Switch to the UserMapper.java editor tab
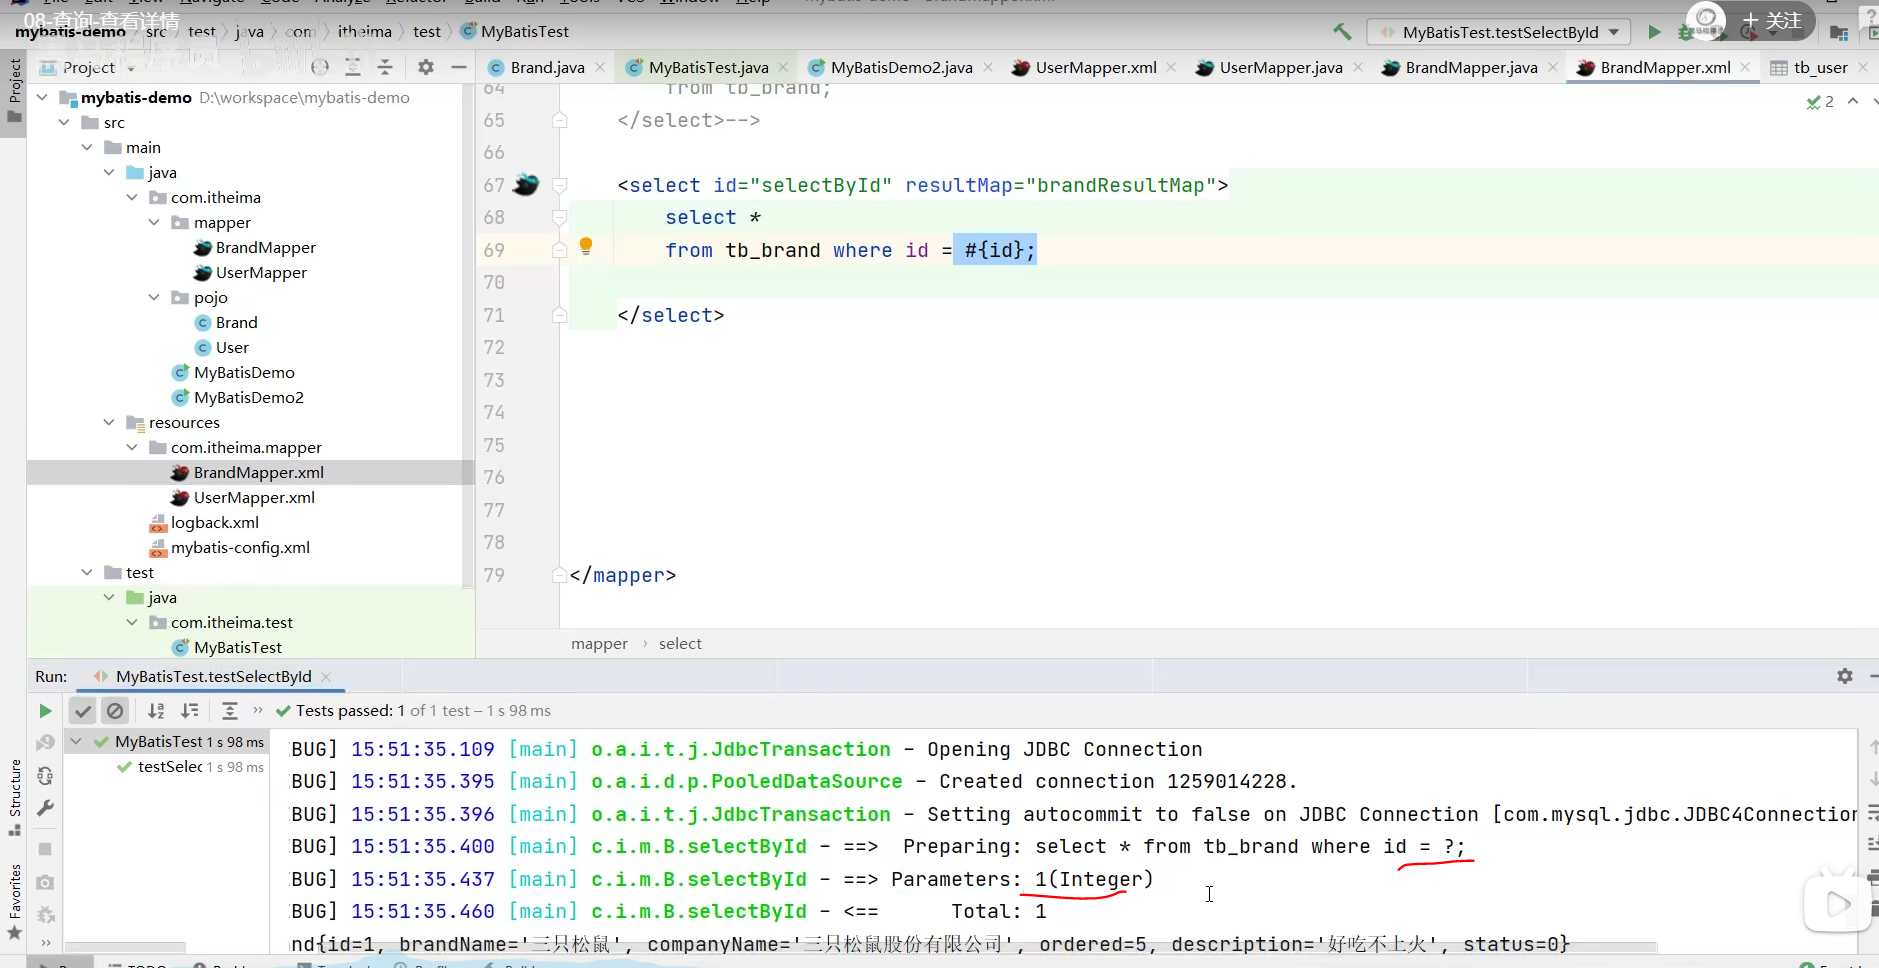 1281,67
